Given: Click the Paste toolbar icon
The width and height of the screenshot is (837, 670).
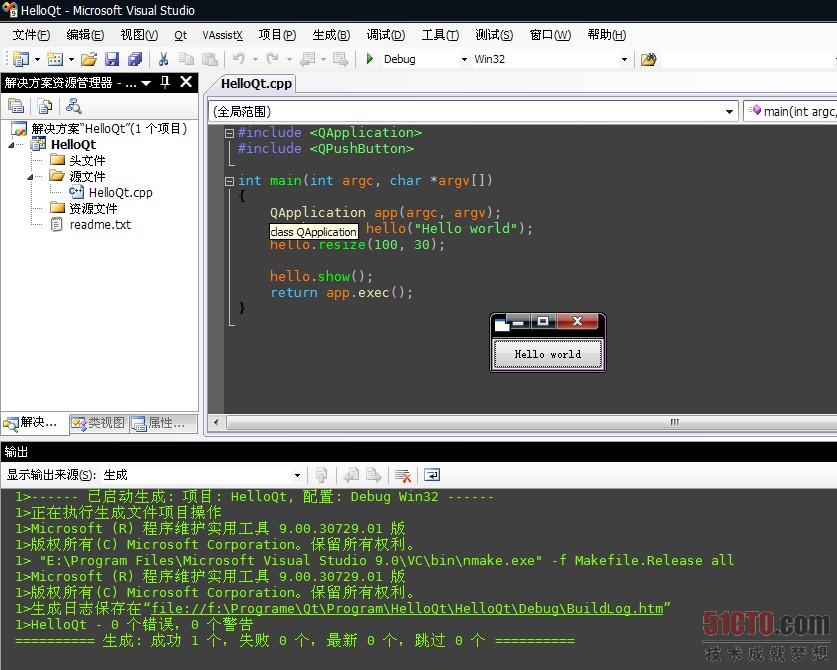Looking at the screenshot, I should 210,59.
